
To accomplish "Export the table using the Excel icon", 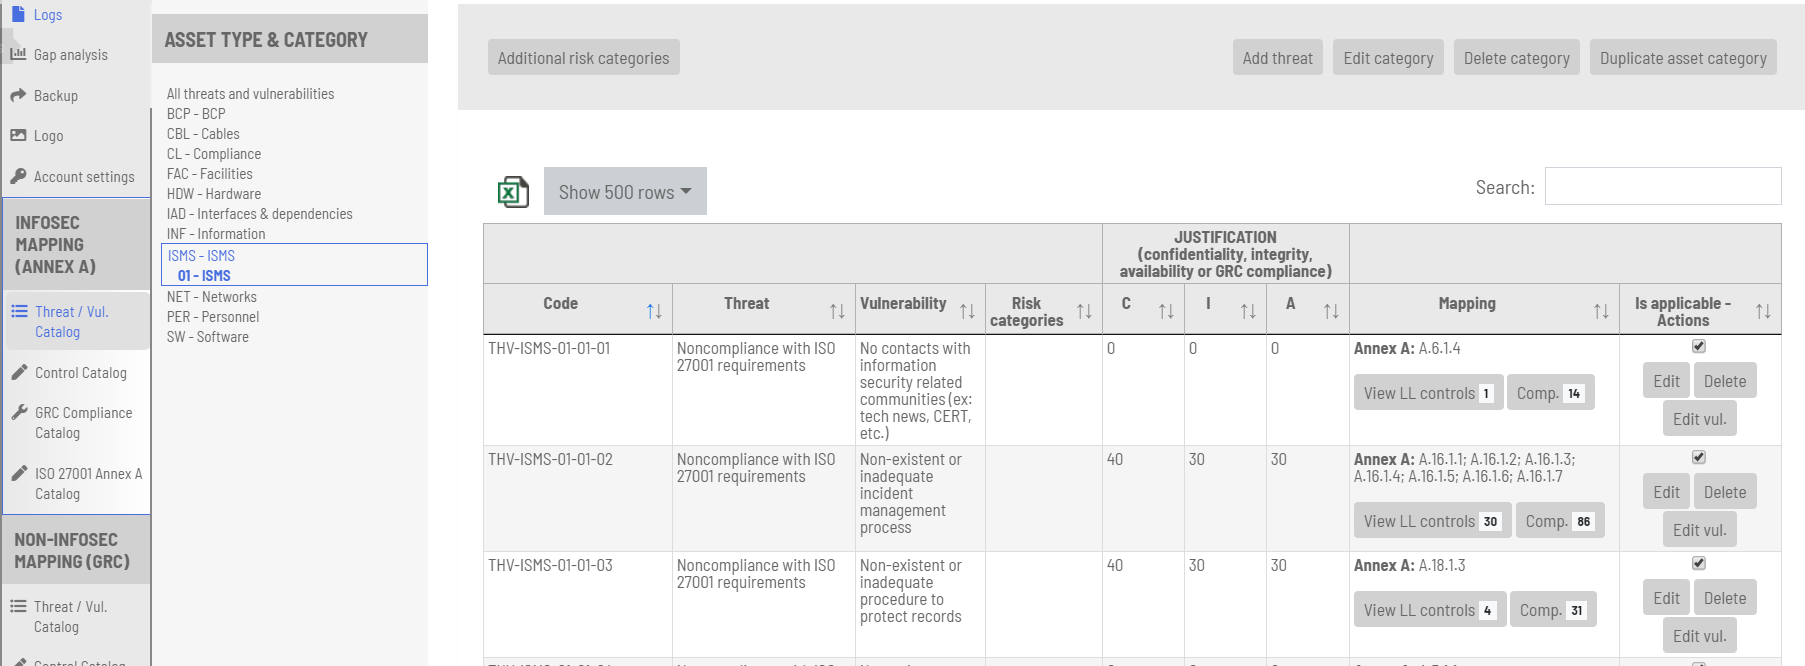I will tap(512, 191).
